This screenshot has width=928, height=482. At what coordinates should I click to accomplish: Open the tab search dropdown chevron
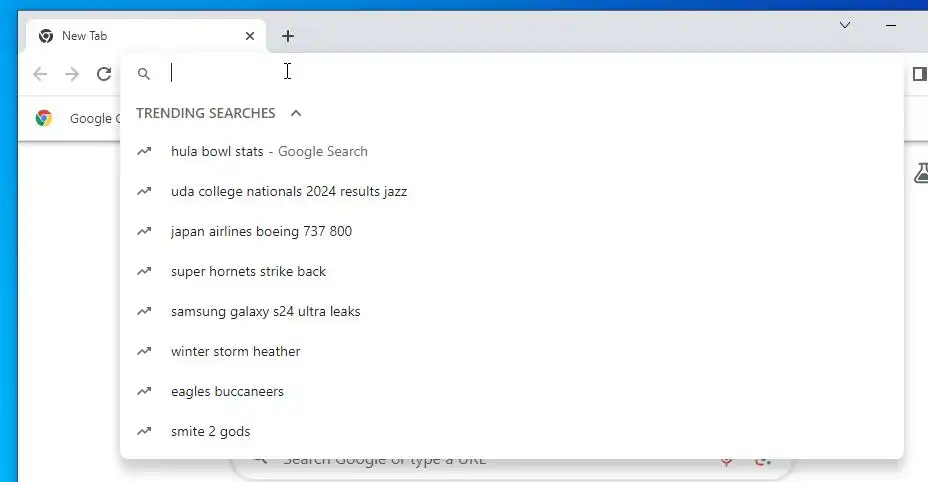tap(845, 25)
